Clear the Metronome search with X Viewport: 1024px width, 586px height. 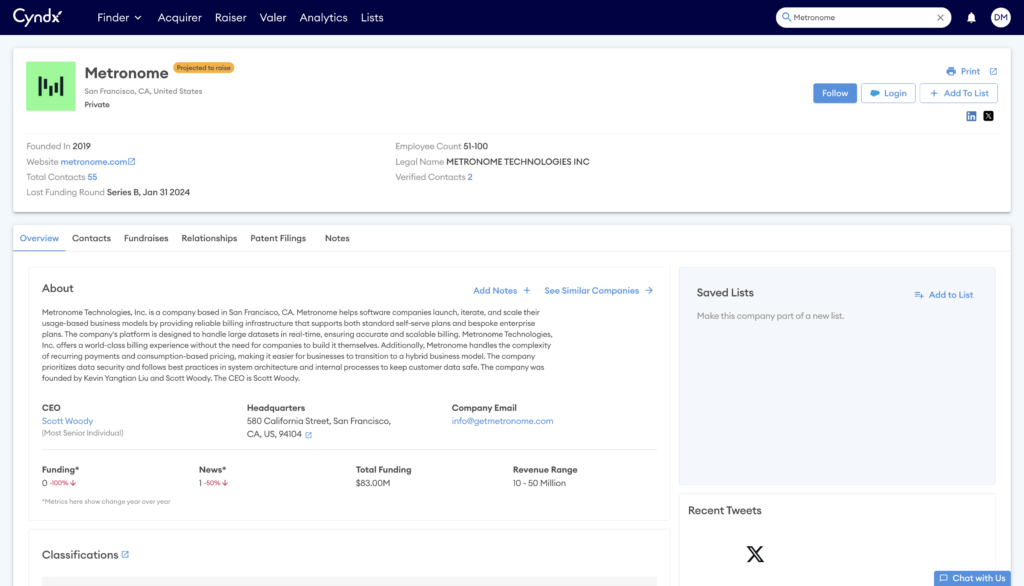coord(940,18)
